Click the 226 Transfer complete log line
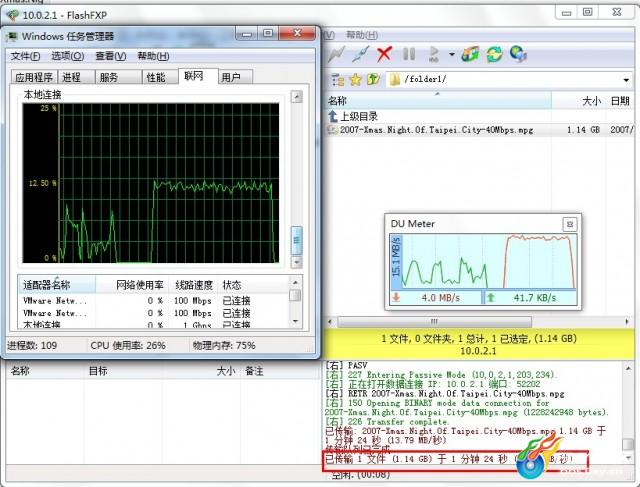The image size is (640, 487). [x=387, y=422]
